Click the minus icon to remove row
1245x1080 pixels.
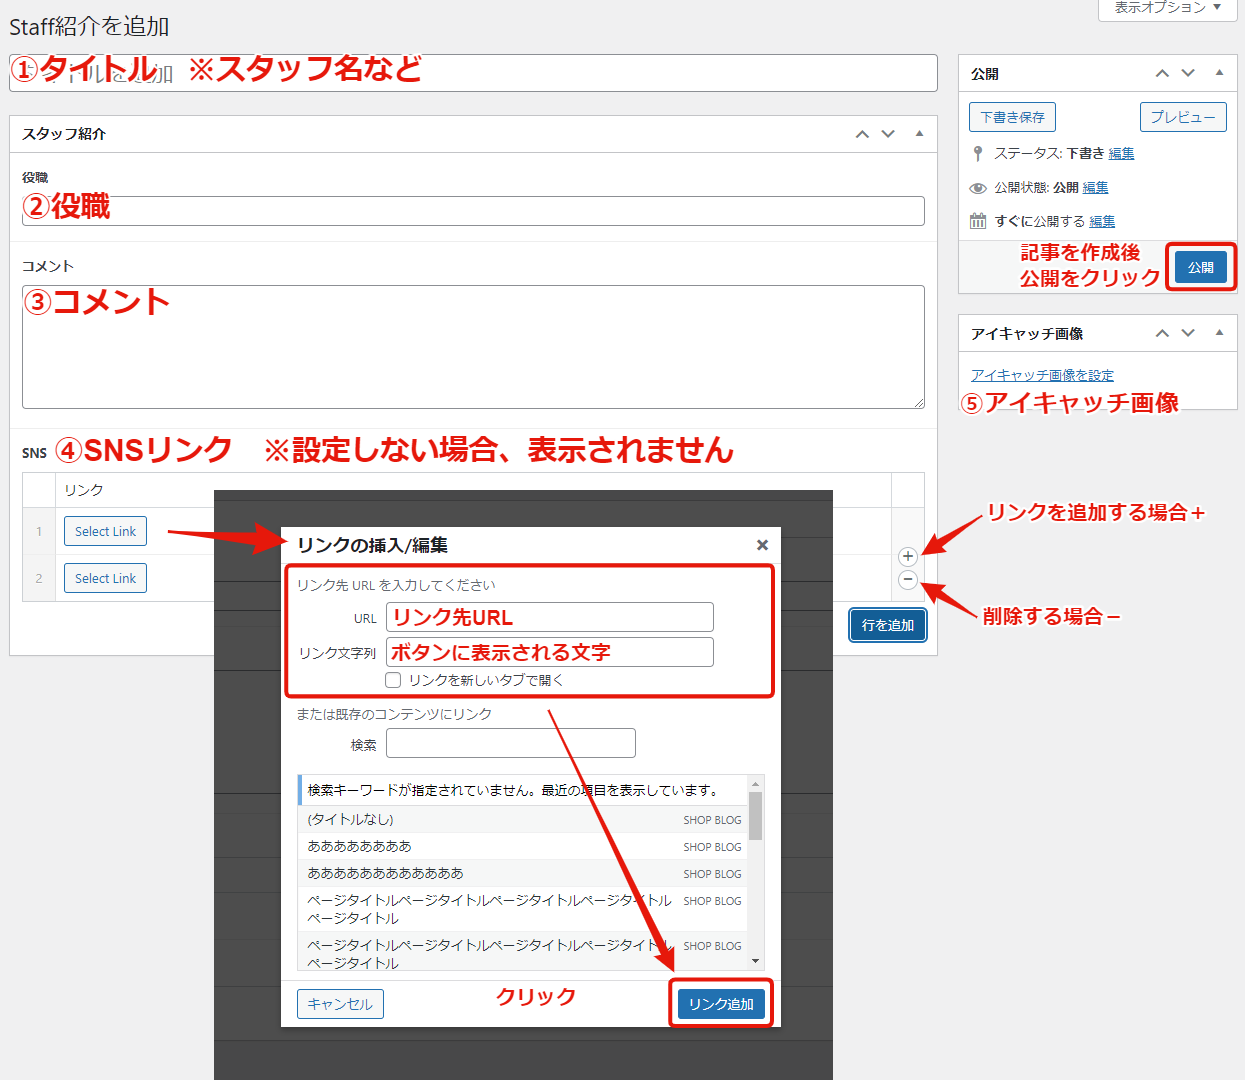[907, 580]
